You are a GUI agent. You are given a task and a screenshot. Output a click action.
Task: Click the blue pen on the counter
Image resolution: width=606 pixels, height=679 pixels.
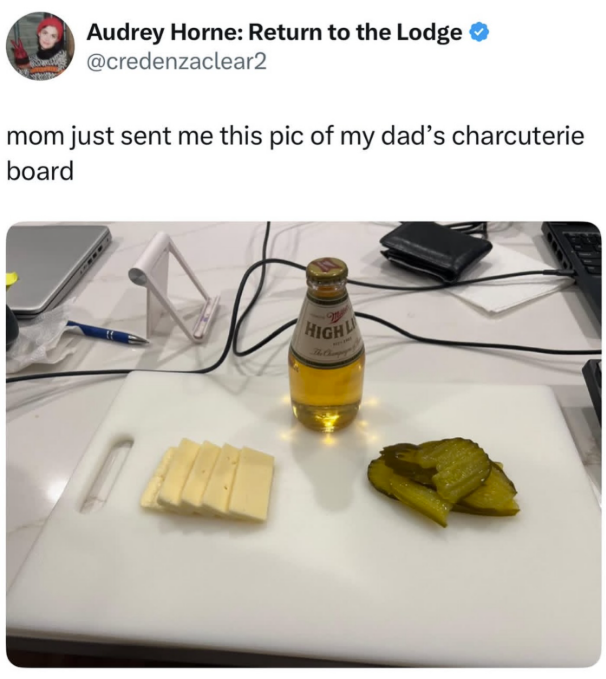point(108,333)
